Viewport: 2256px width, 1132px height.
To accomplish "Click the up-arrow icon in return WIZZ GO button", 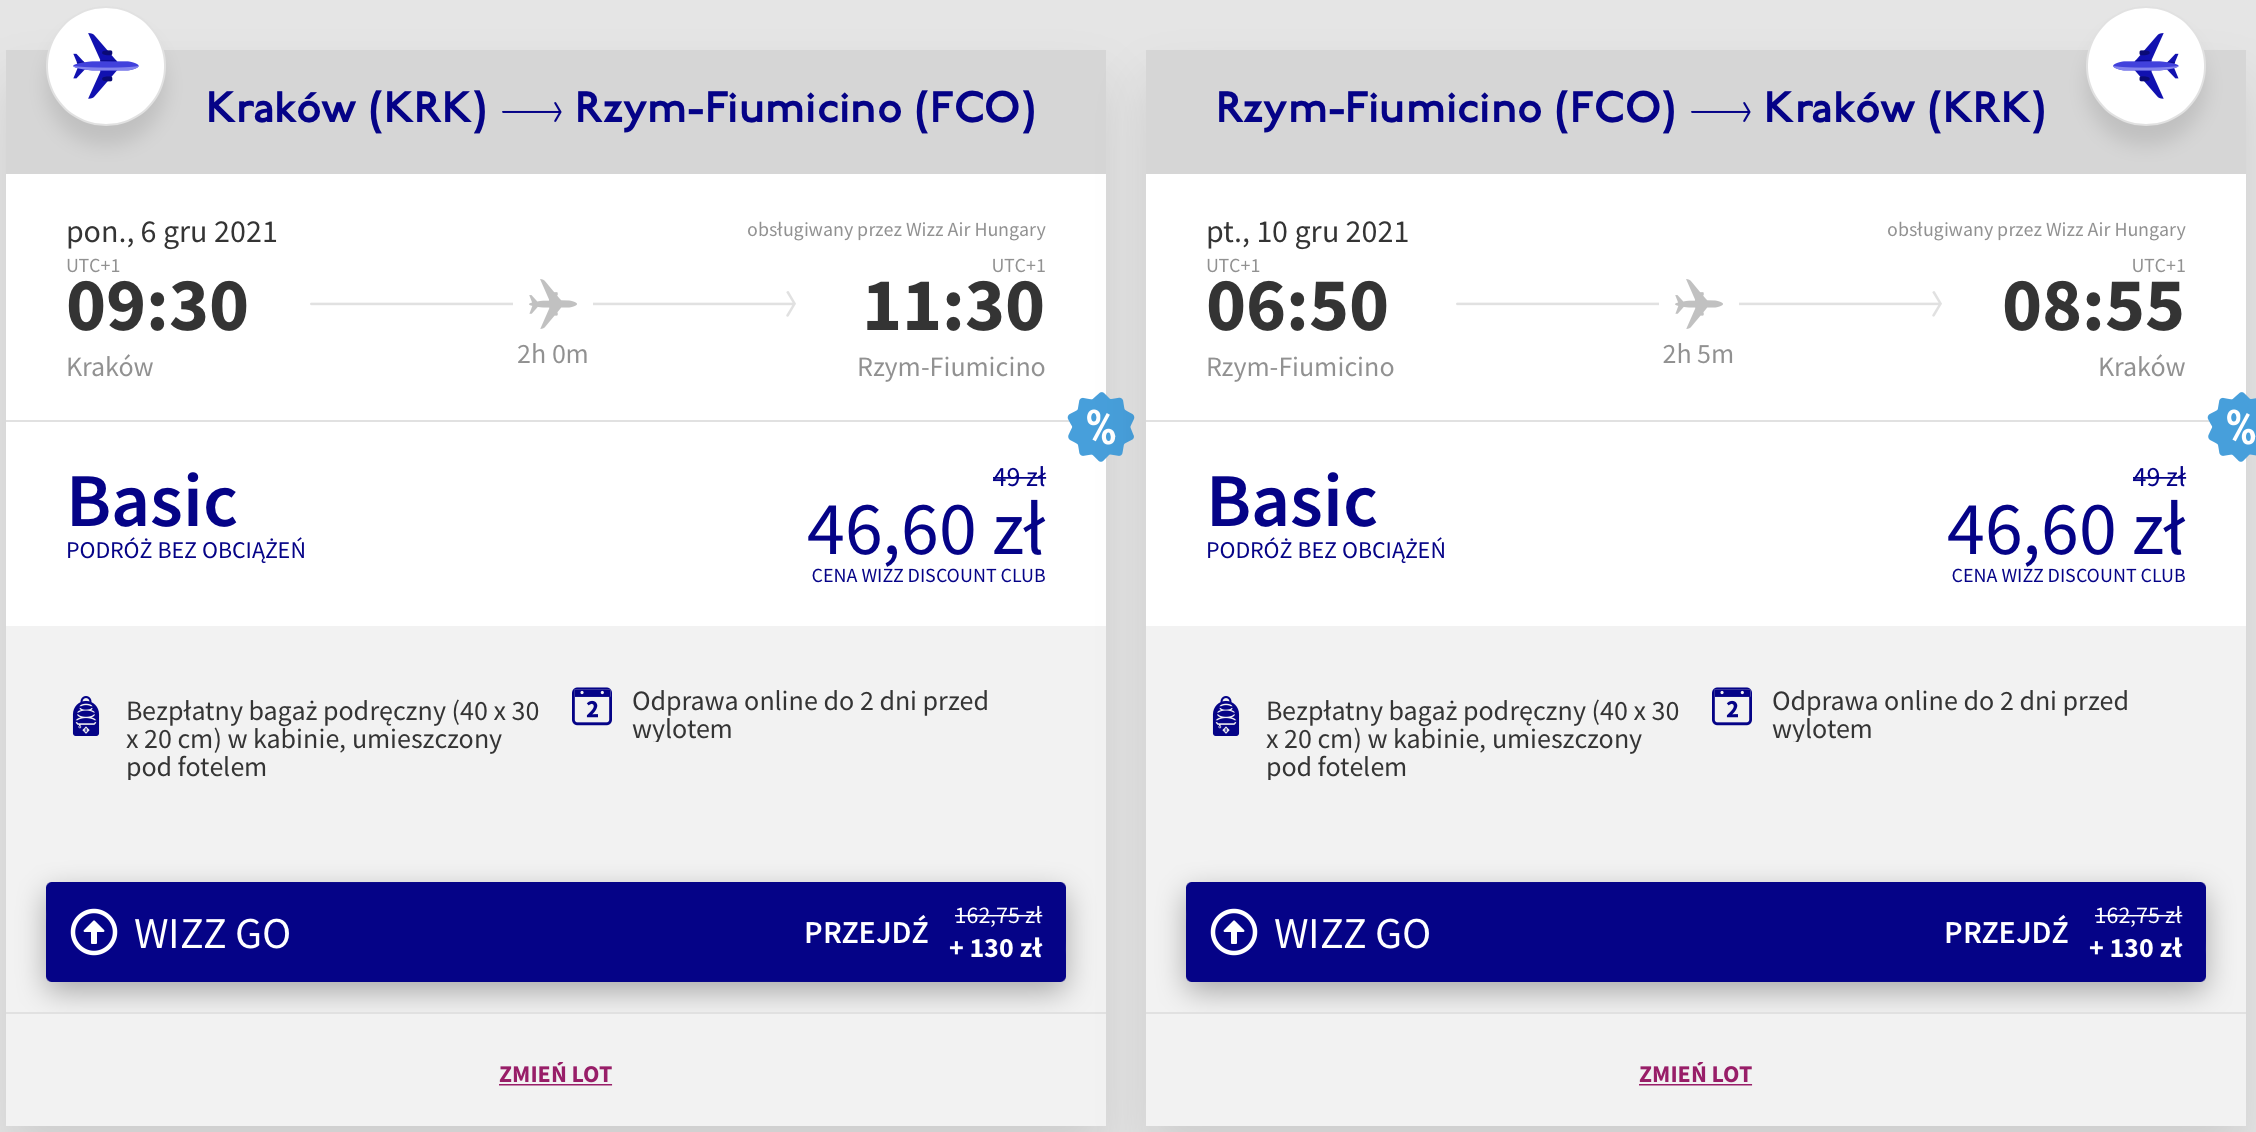I will 1234,932.
